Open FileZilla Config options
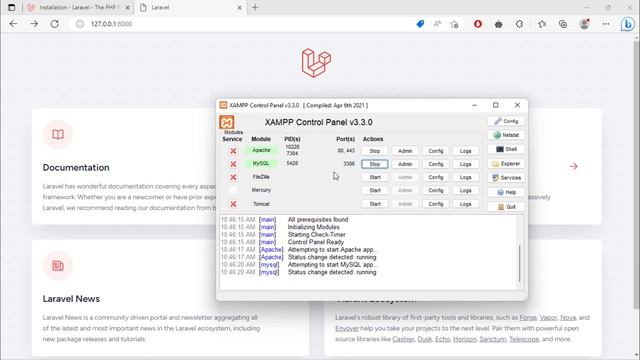 436,177
